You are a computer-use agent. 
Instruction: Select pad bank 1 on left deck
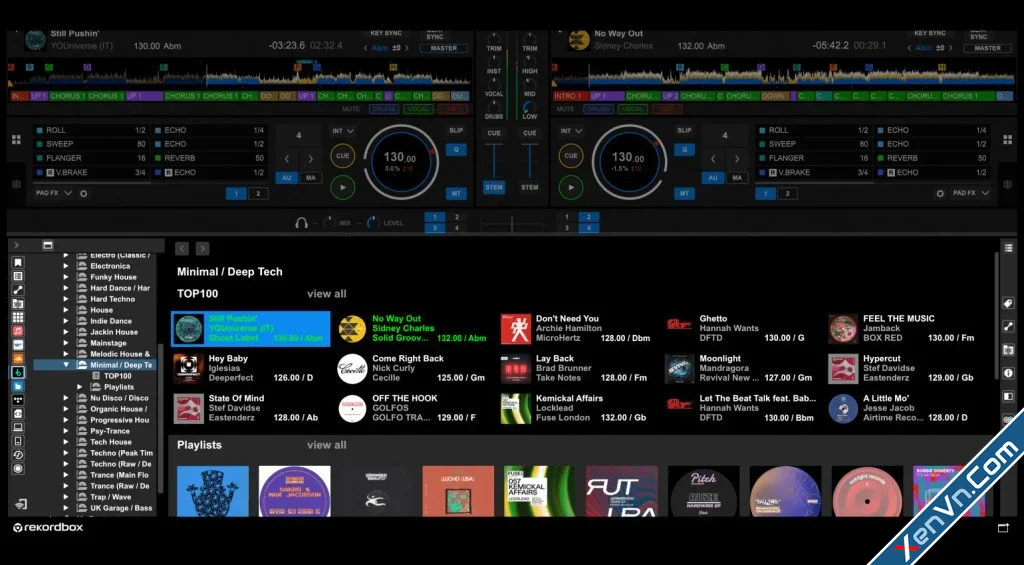(236, 193)
